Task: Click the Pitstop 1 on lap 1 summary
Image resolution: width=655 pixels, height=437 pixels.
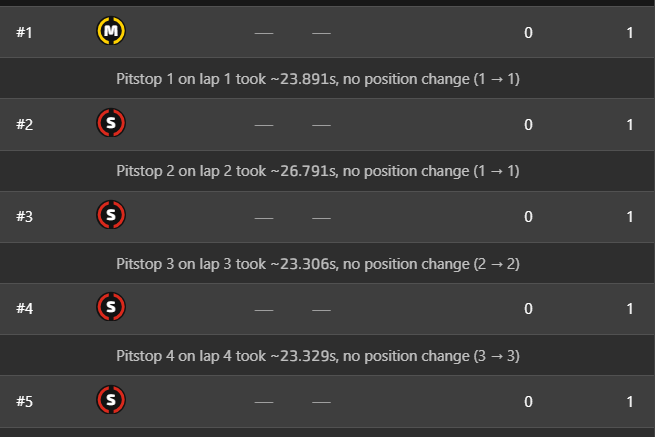Action: click(x=318, y=78)
